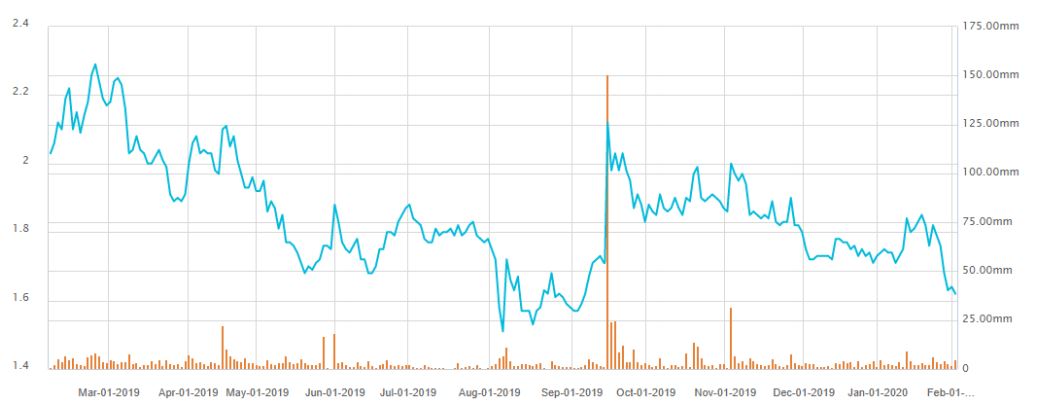Click the 2.4 left axis label
This screenshot has width=1040, height=417.
(19, 23)
